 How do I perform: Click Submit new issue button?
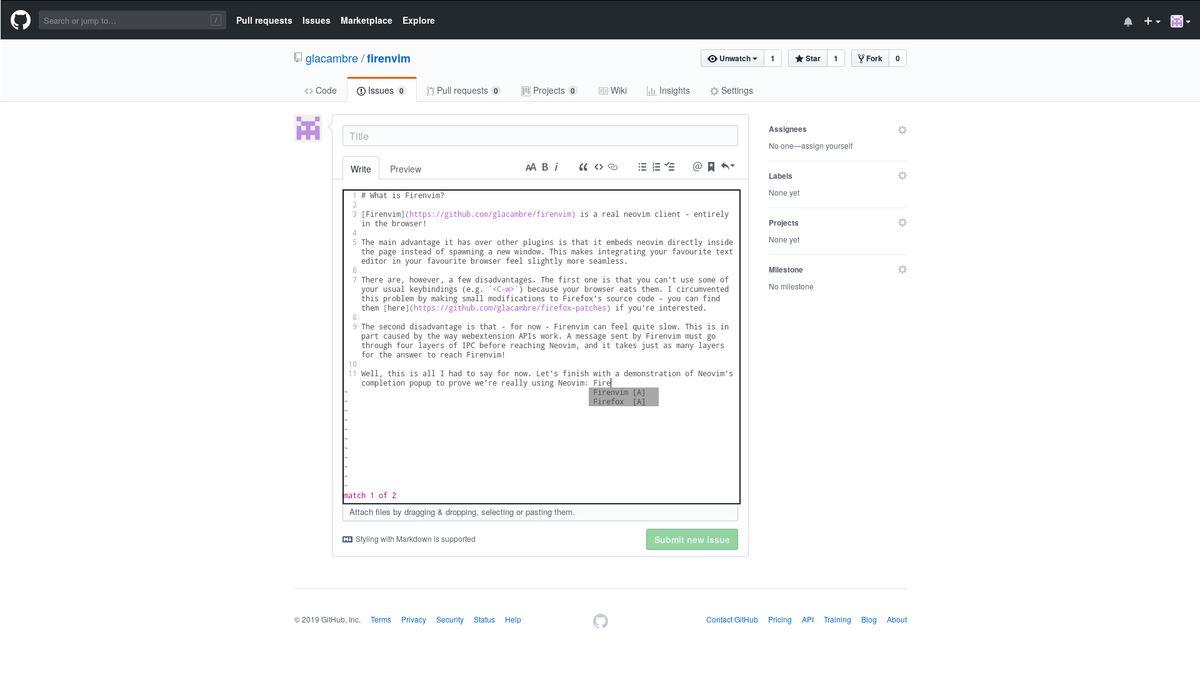tap(692, 540)
